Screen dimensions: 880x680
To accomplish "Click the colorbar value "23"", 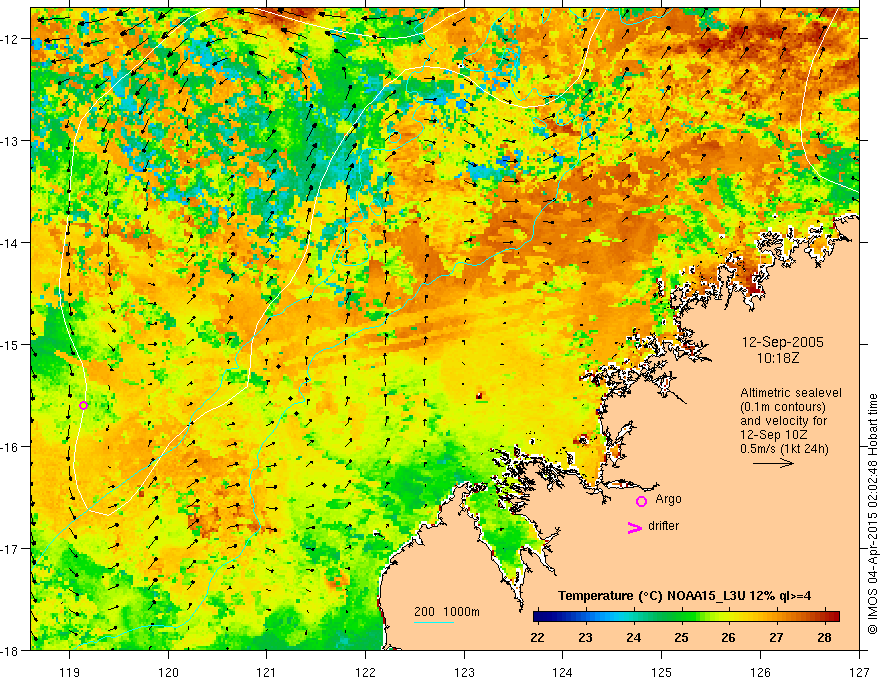I will point(585,637).
